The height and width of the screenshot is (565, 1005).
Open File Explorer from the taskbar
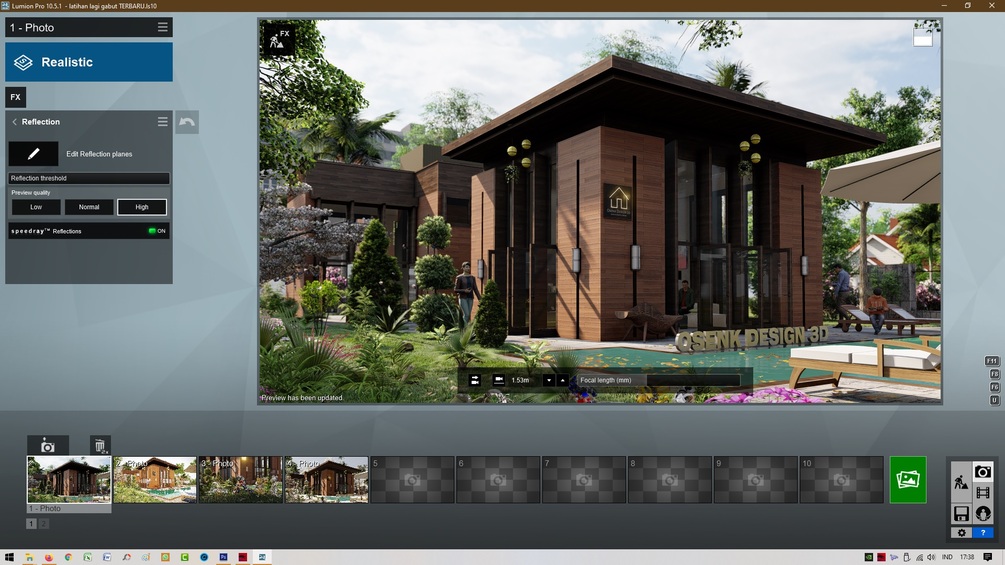(29, 557)
